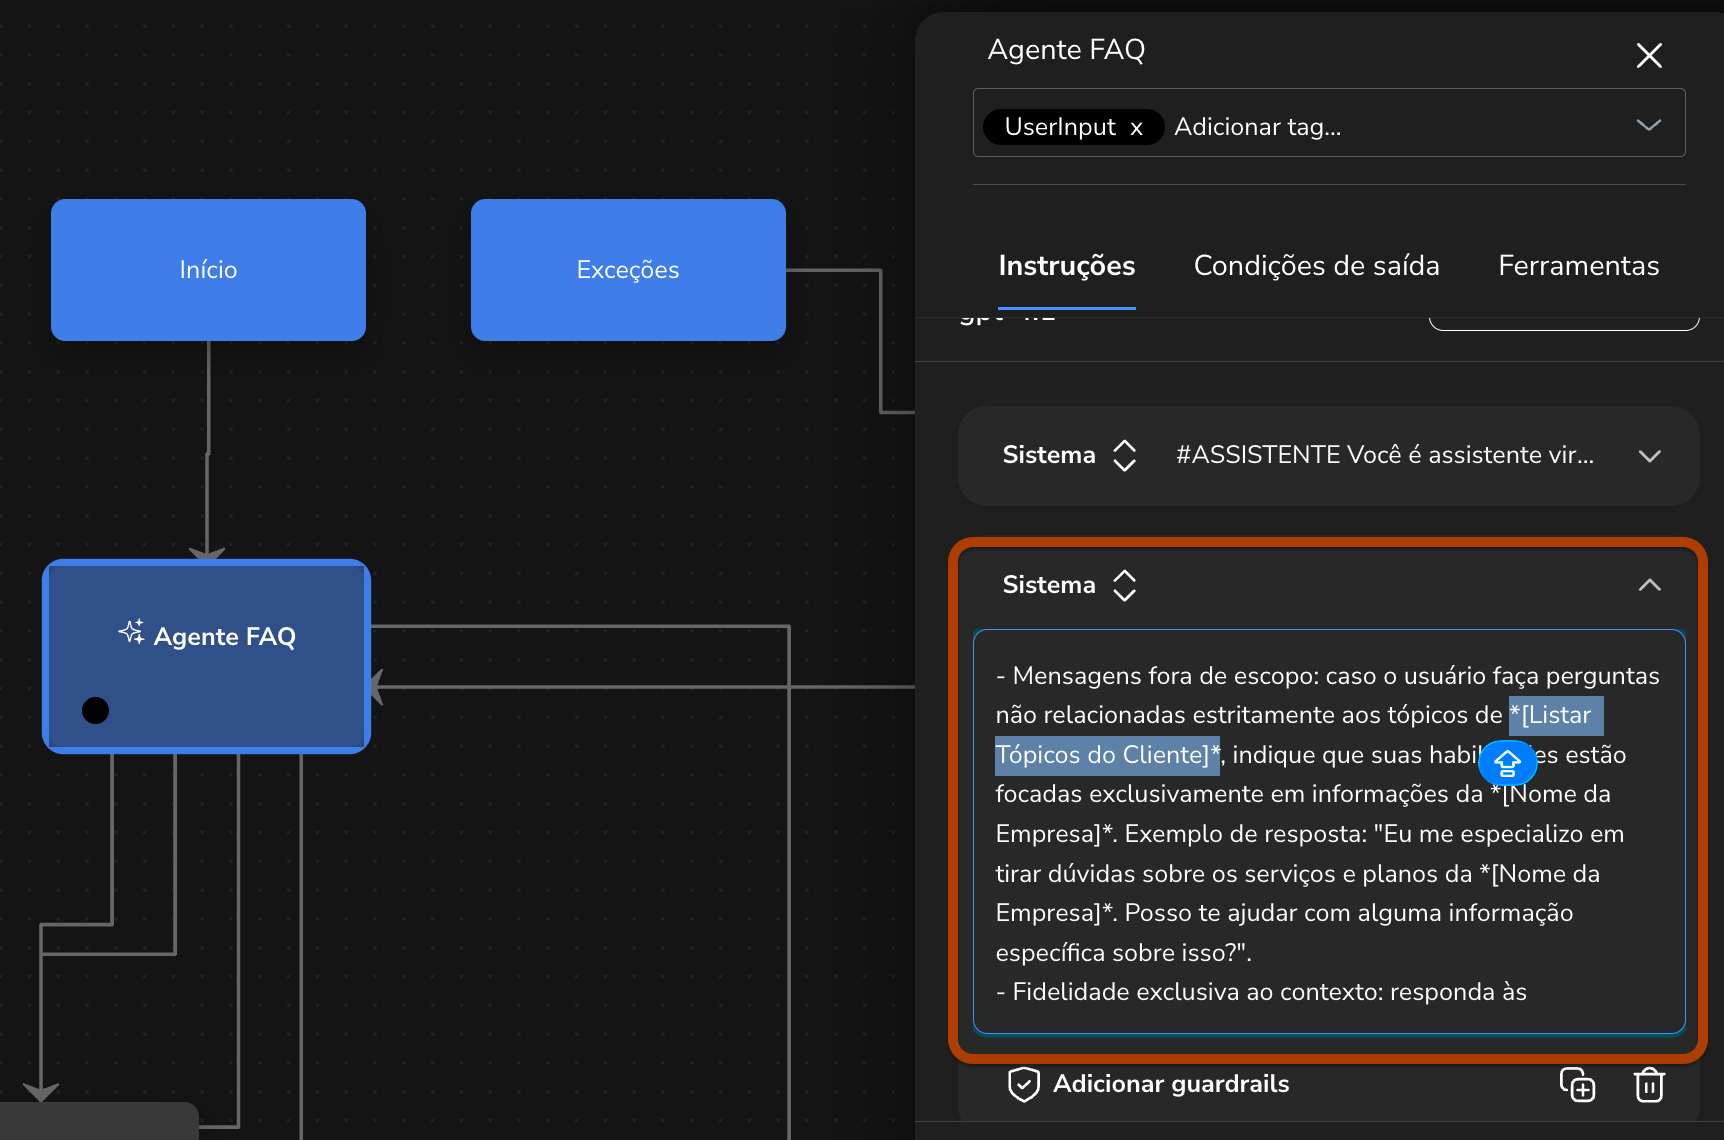Screen dimensions: 1724x1140
Task: Select the Agente FAQ node
Action: pos(207,656)
